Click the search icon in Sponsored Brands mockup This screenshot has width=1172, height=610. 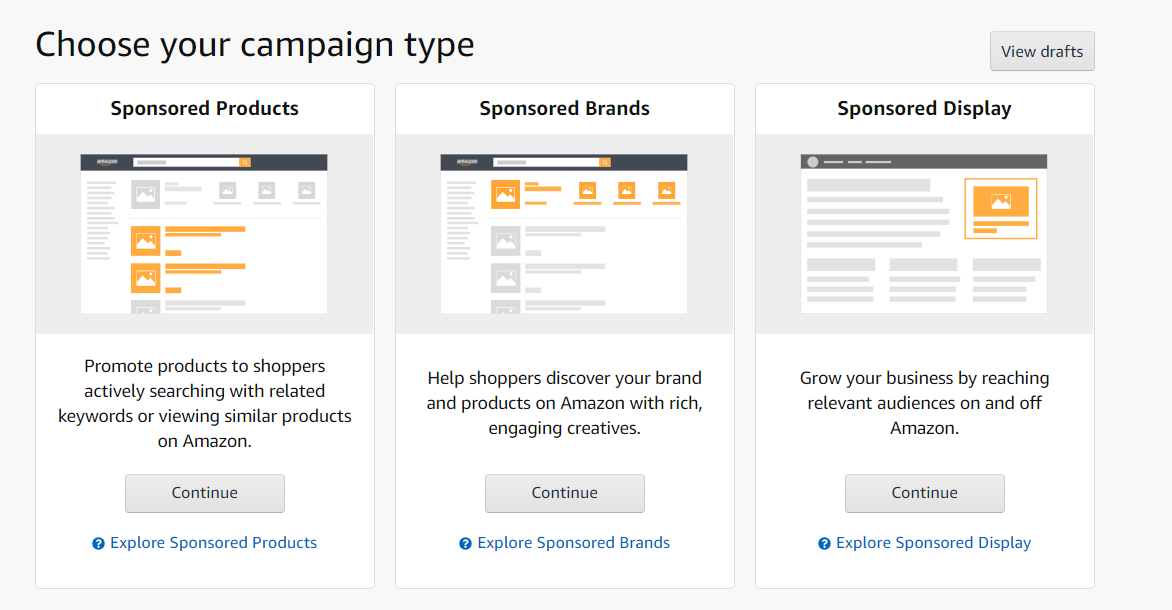(605, 162)
